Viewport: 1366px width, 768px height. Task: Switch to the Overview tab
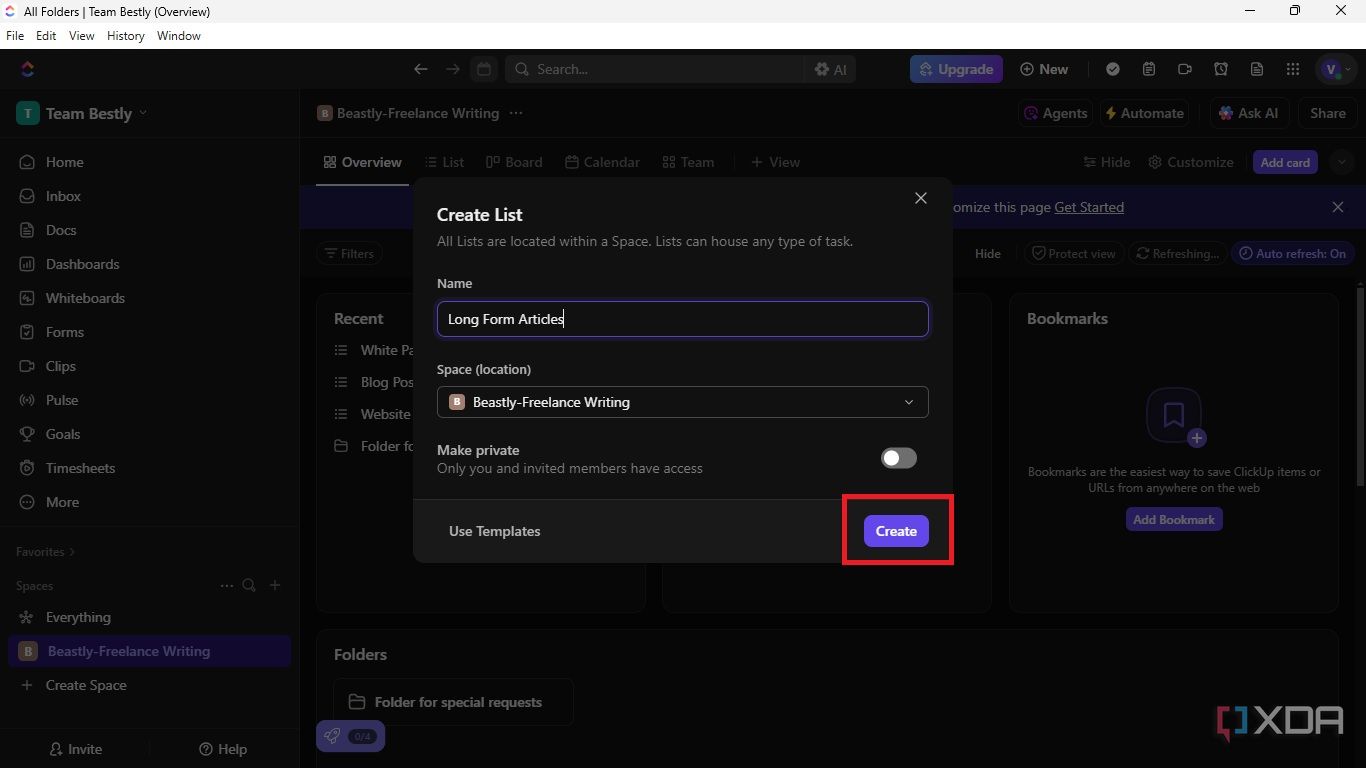click(x=362, y=162)
